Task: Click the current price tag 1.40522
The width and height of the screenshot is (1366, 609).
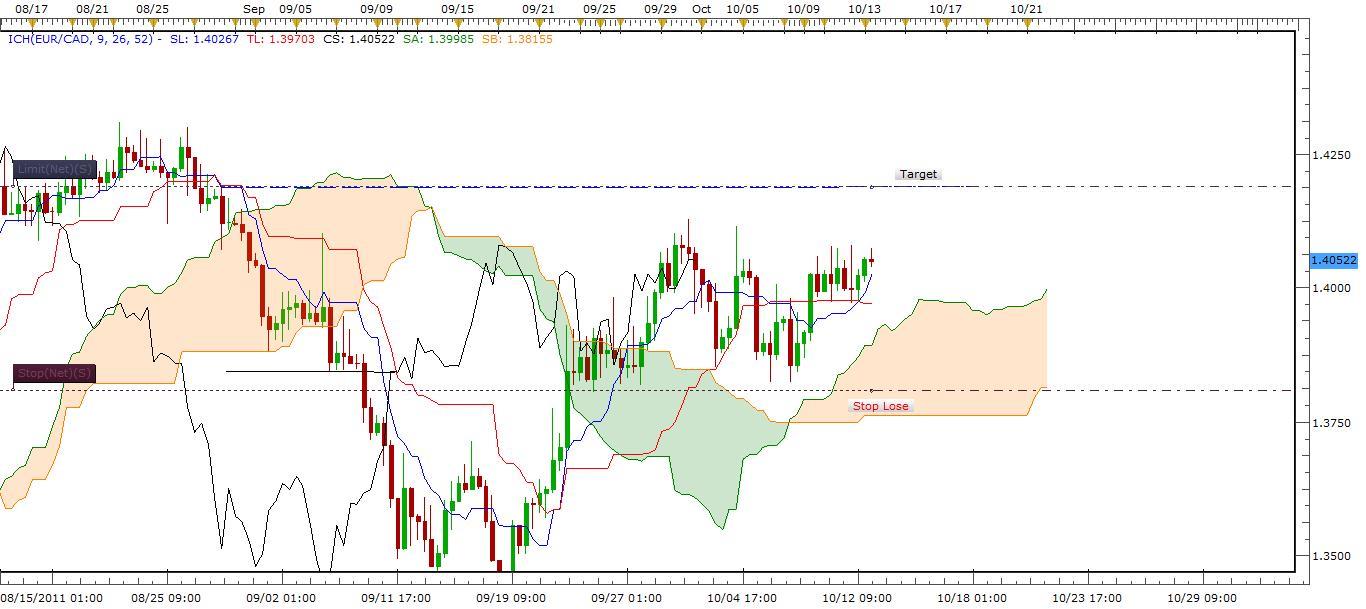Action: pyautogui.click(x=1333, y=260)
